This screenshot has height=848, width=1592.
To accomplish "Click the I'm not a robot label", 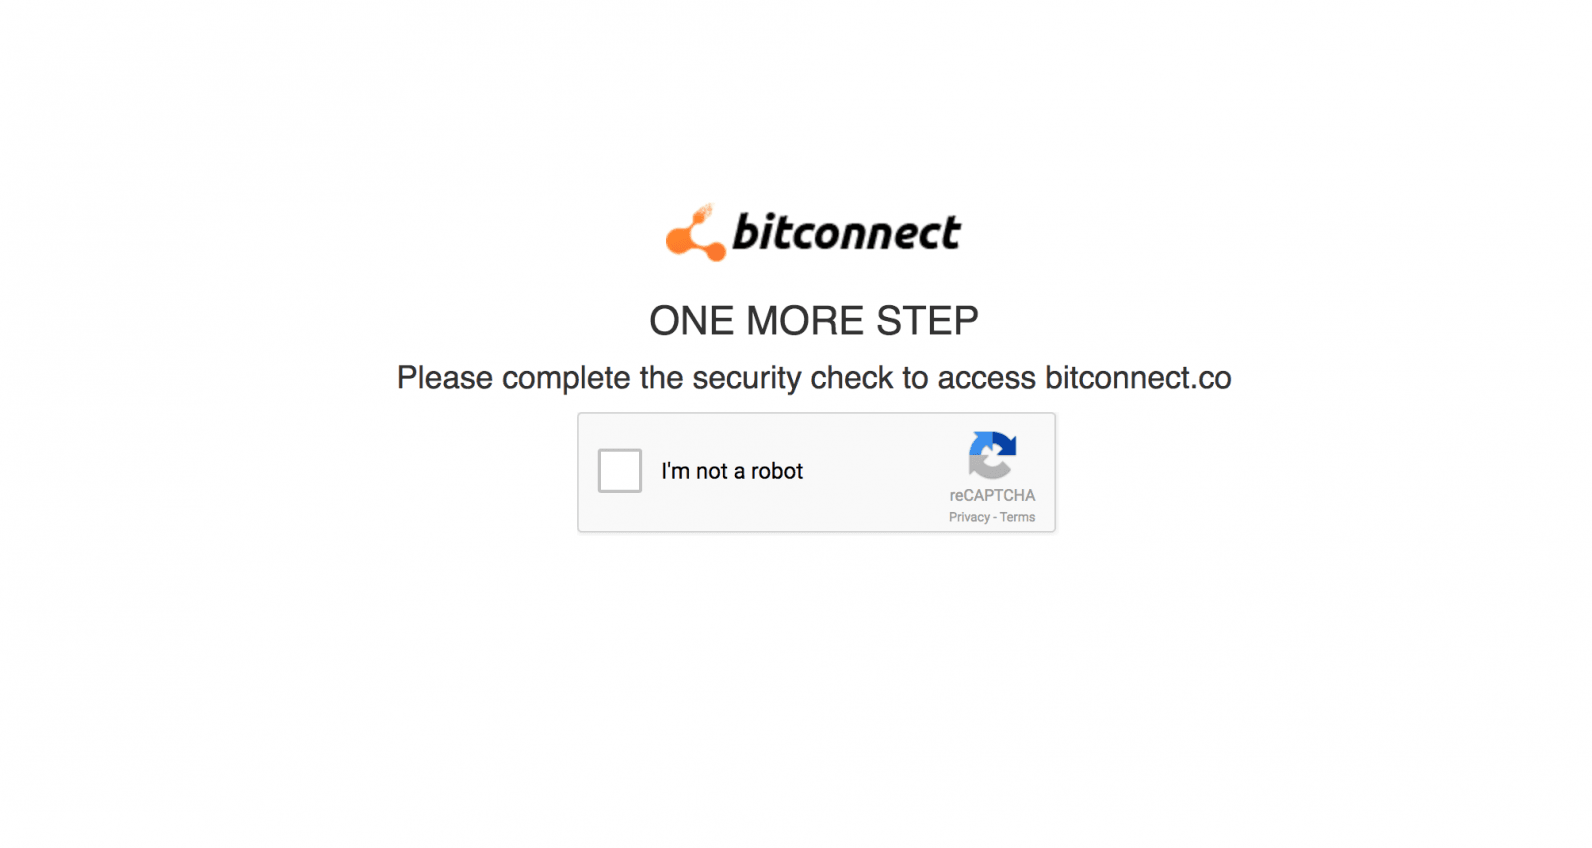I will [x=732, y=470].
